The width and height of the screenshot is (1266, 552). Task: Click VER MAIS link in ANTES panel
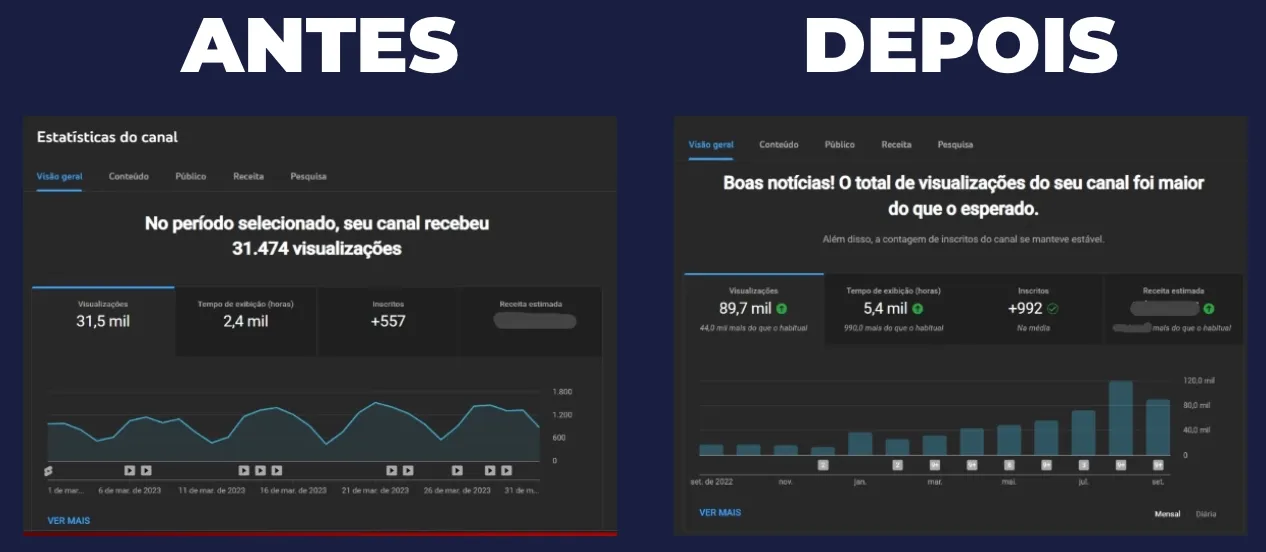coord(69,521)
